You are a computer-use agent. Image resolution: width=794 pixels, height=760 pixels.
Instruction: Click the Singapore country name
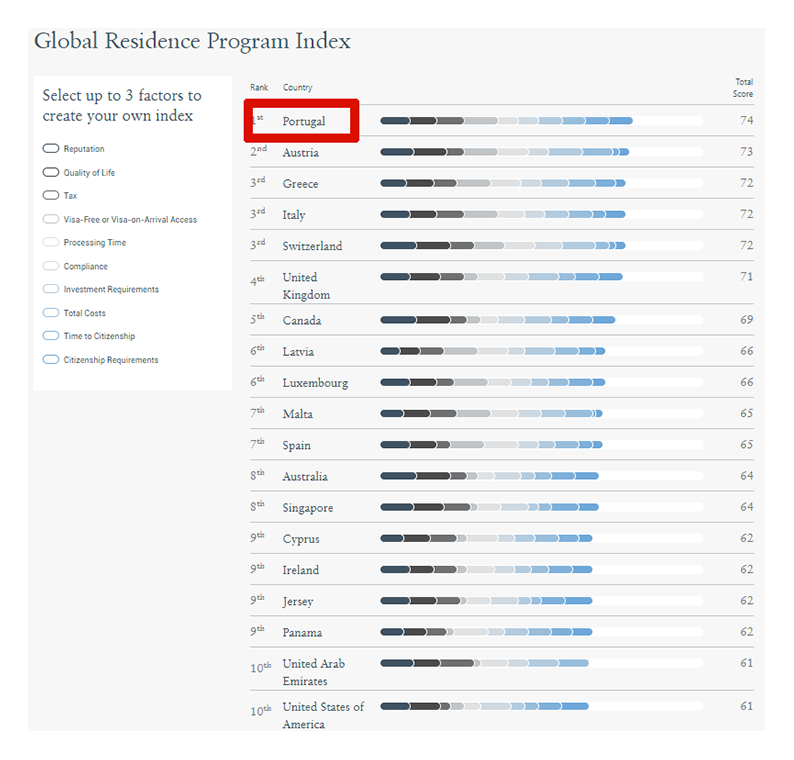(x=308, y=508)
